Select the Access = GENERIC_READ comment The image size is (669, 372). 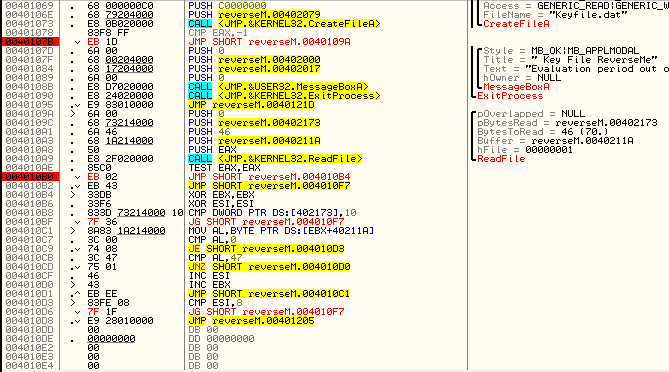point(576,6)
